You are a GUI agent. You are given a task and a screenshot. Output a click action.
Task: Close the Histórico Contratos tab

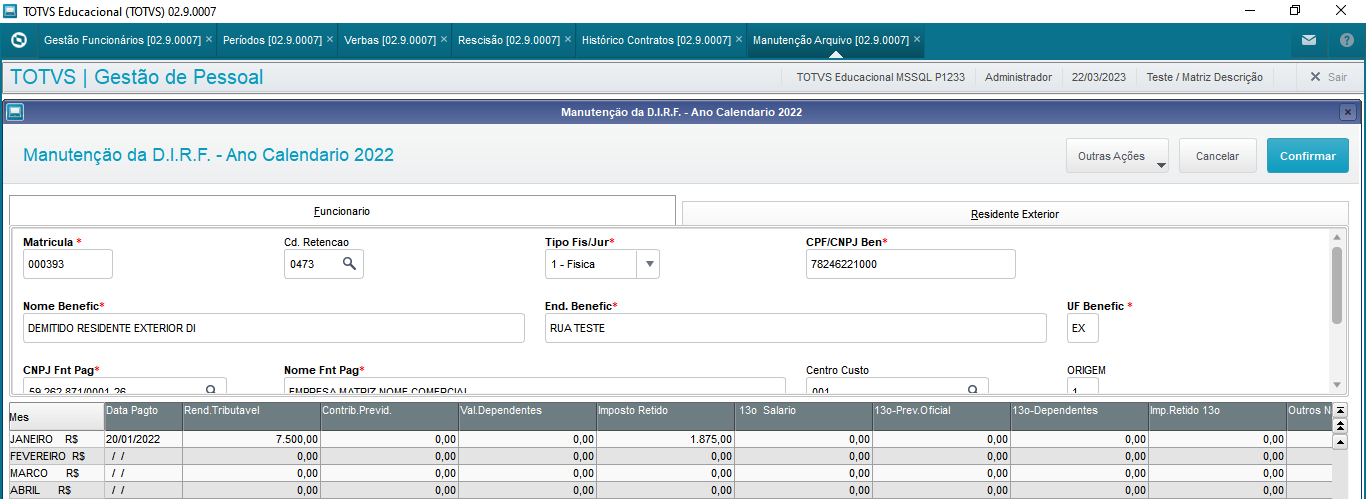(739, 40)
